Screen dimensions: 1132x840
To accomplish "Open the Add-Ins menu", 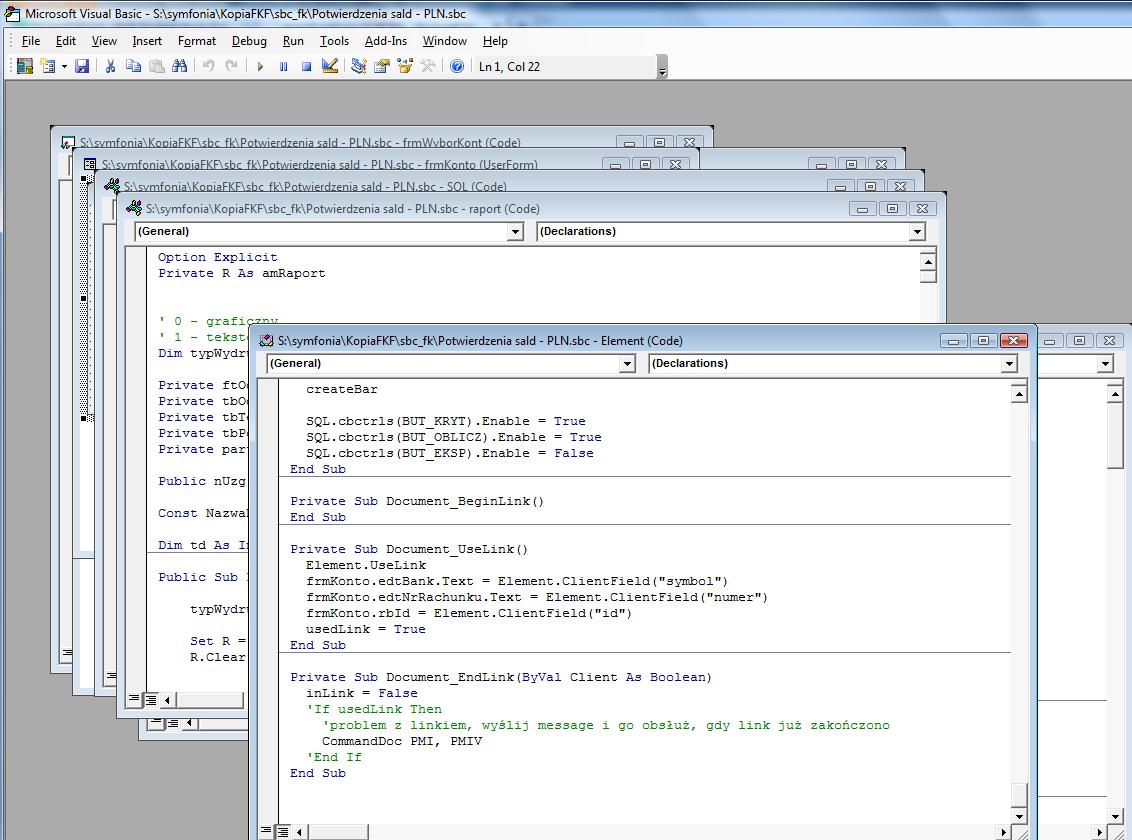I will click(385, 41).
